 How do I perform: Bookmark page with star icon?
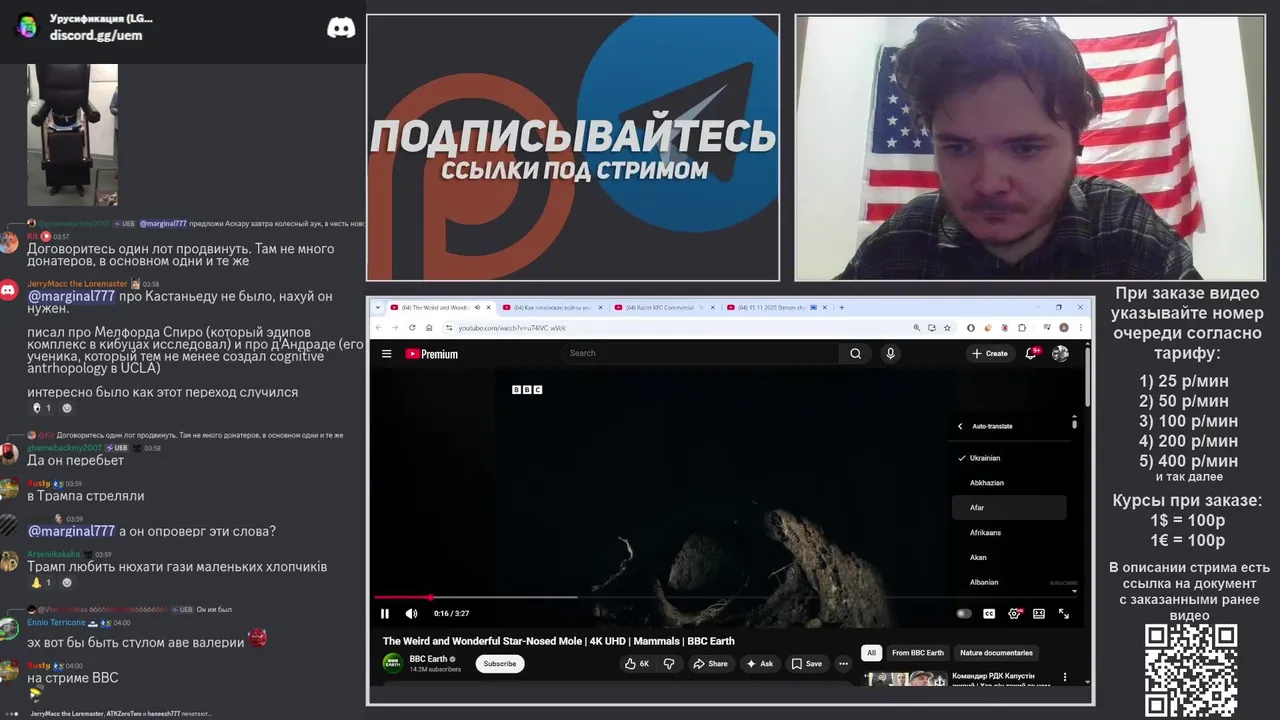(x=946, y=327)
